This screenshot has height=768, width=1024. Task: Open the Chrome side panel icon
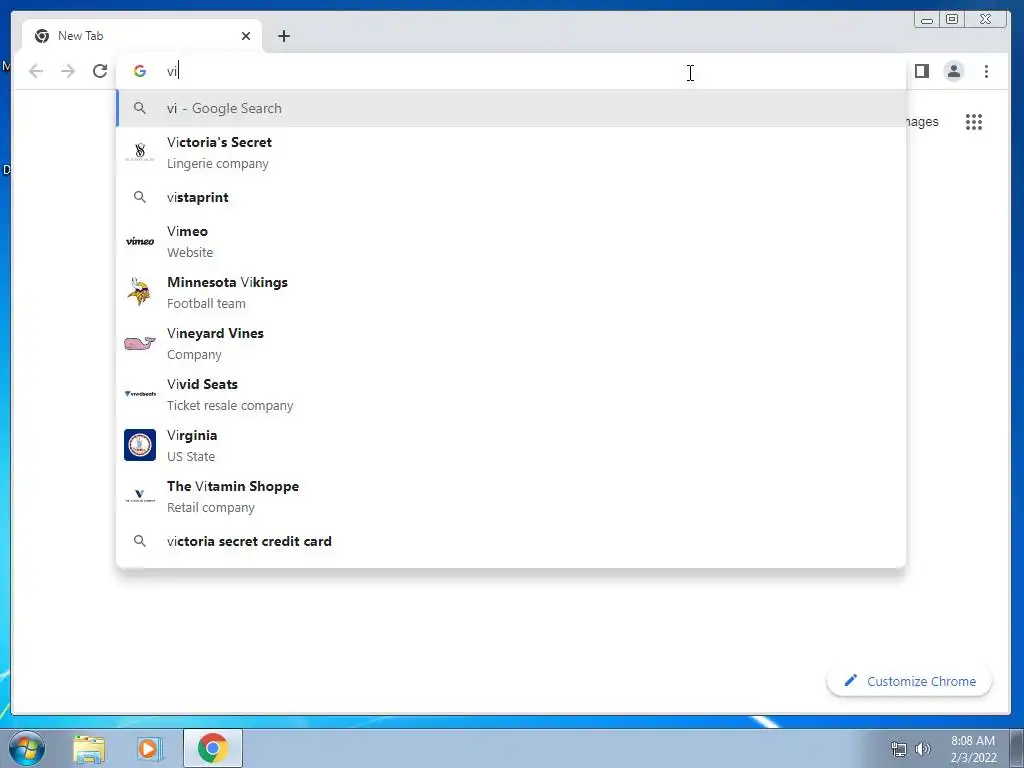click(x=921, y=71)
